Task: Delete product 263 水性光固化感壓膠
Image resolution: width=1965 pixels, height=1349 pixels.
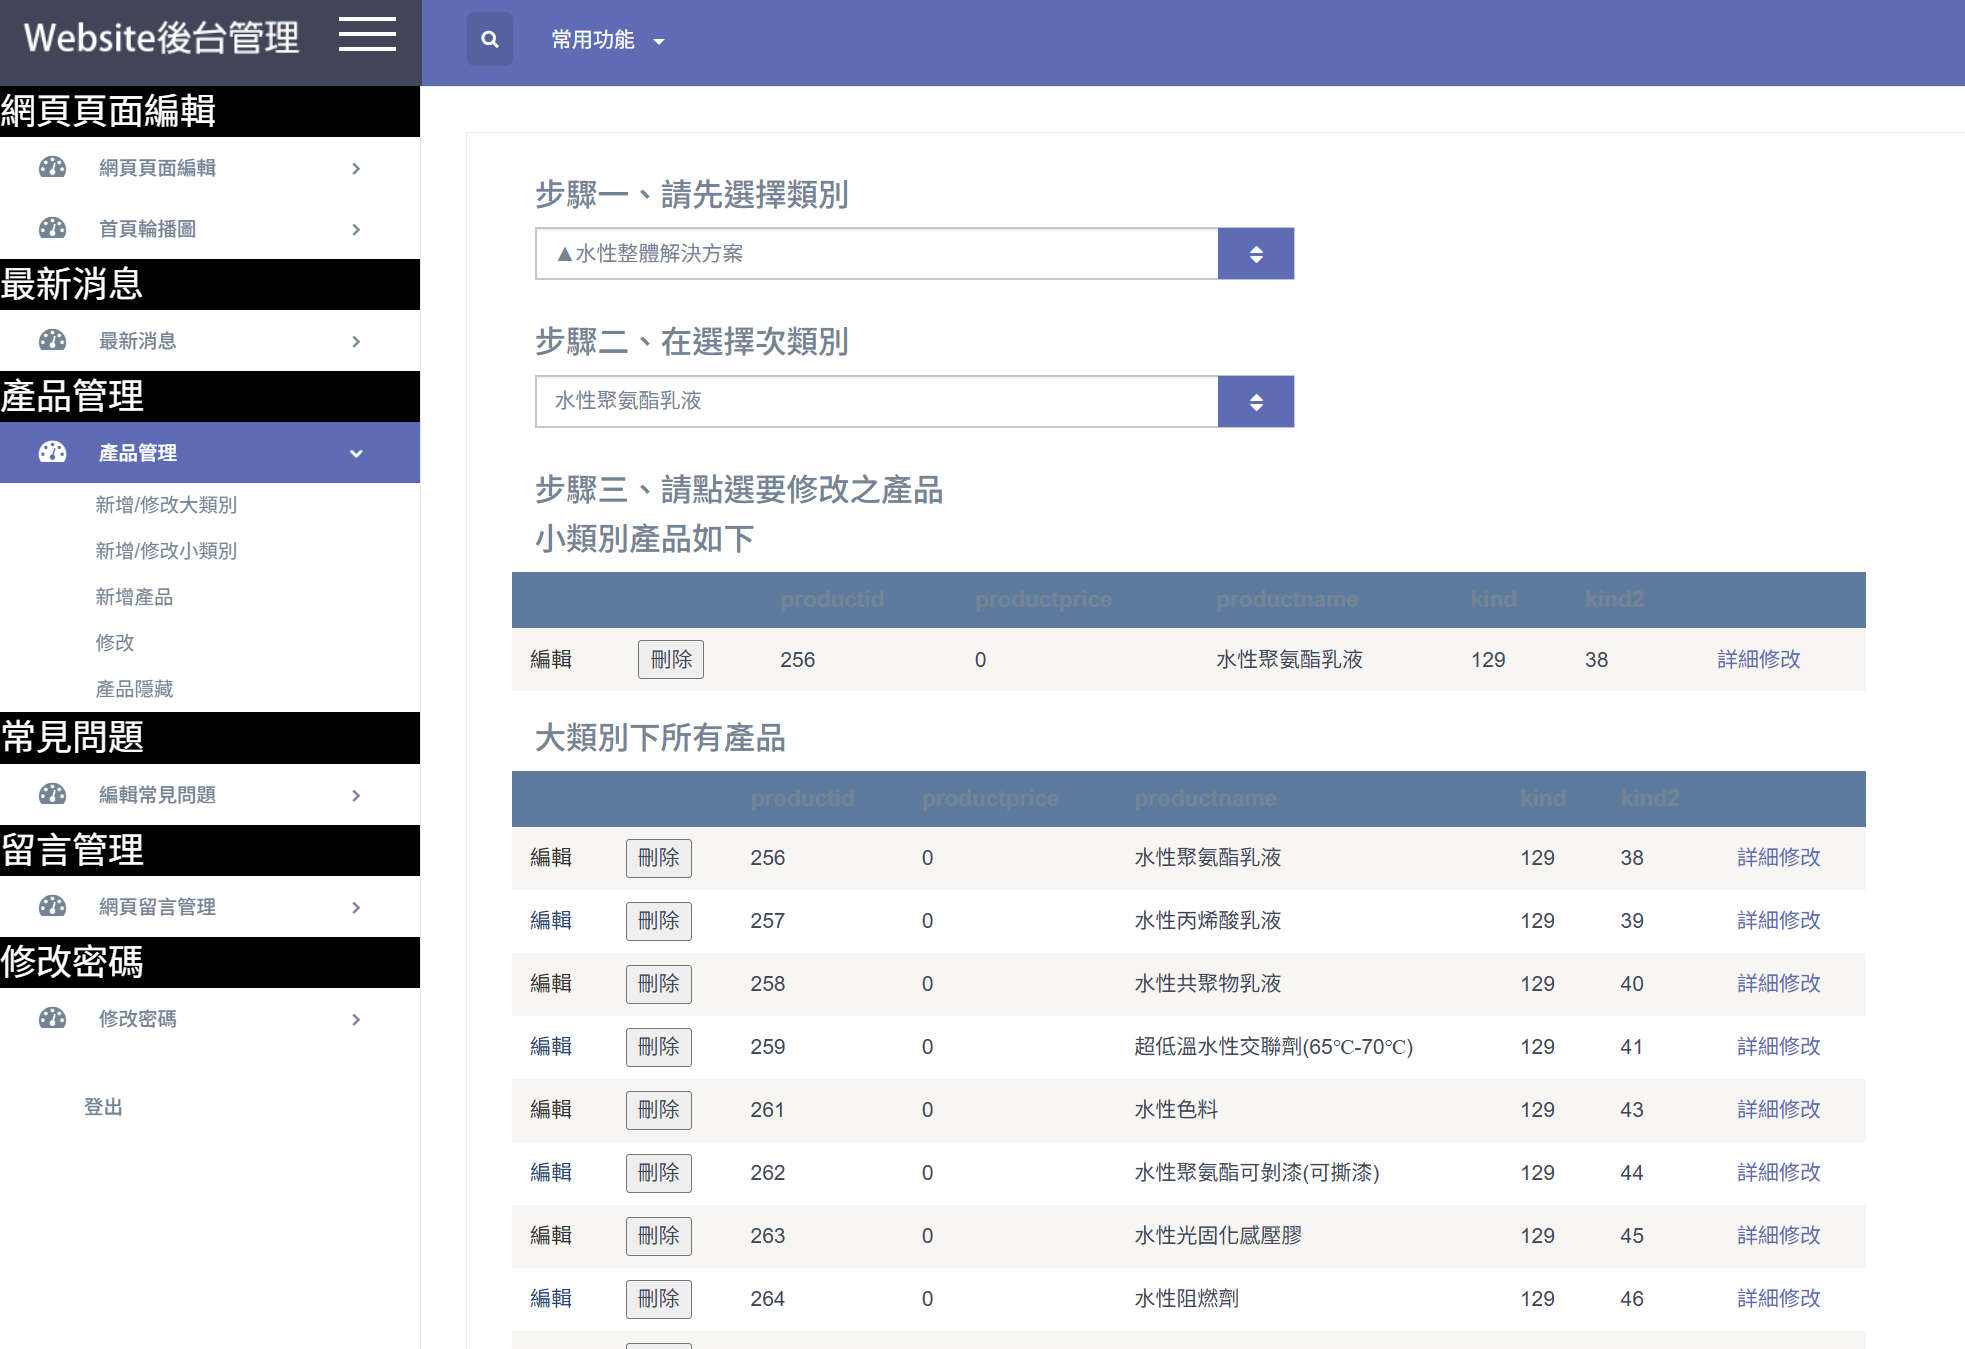Action: click(x=659, y=1236)
